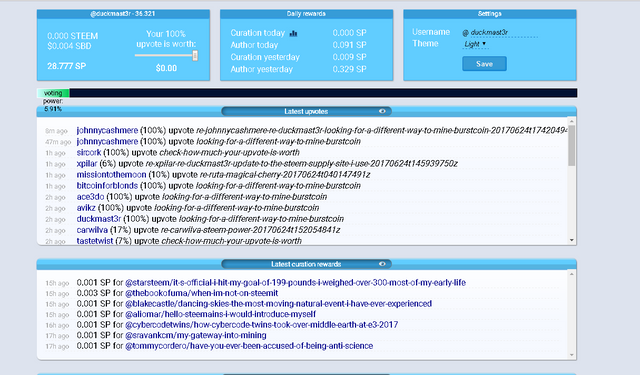Open @starsteem 199-pounds post link
The height and width of the screenshot is (375, 640).
pyautogui.click(x=295, y=282)
